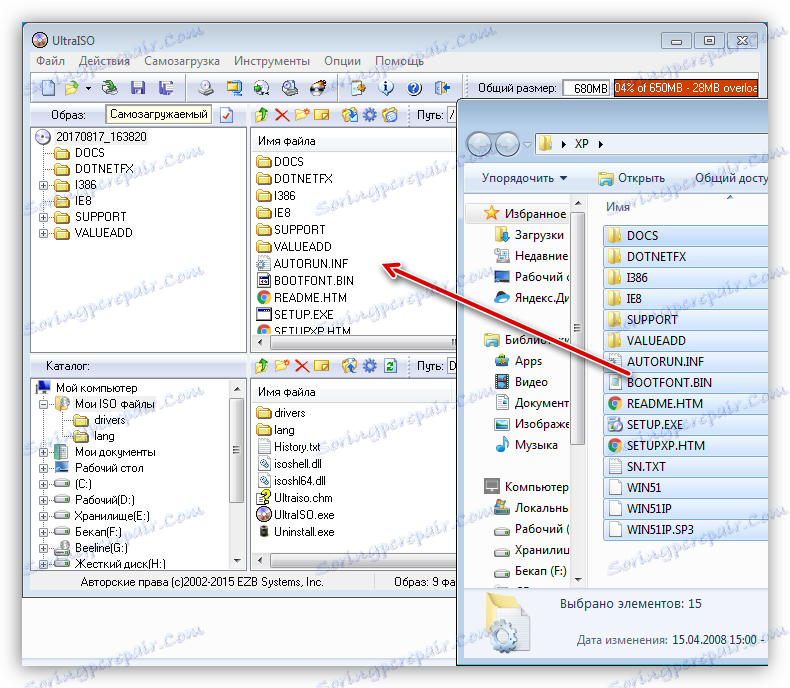Screen dimensions: 790x688
Task: Click the folder view icon in image toolbar
Action: click(390, 115)
